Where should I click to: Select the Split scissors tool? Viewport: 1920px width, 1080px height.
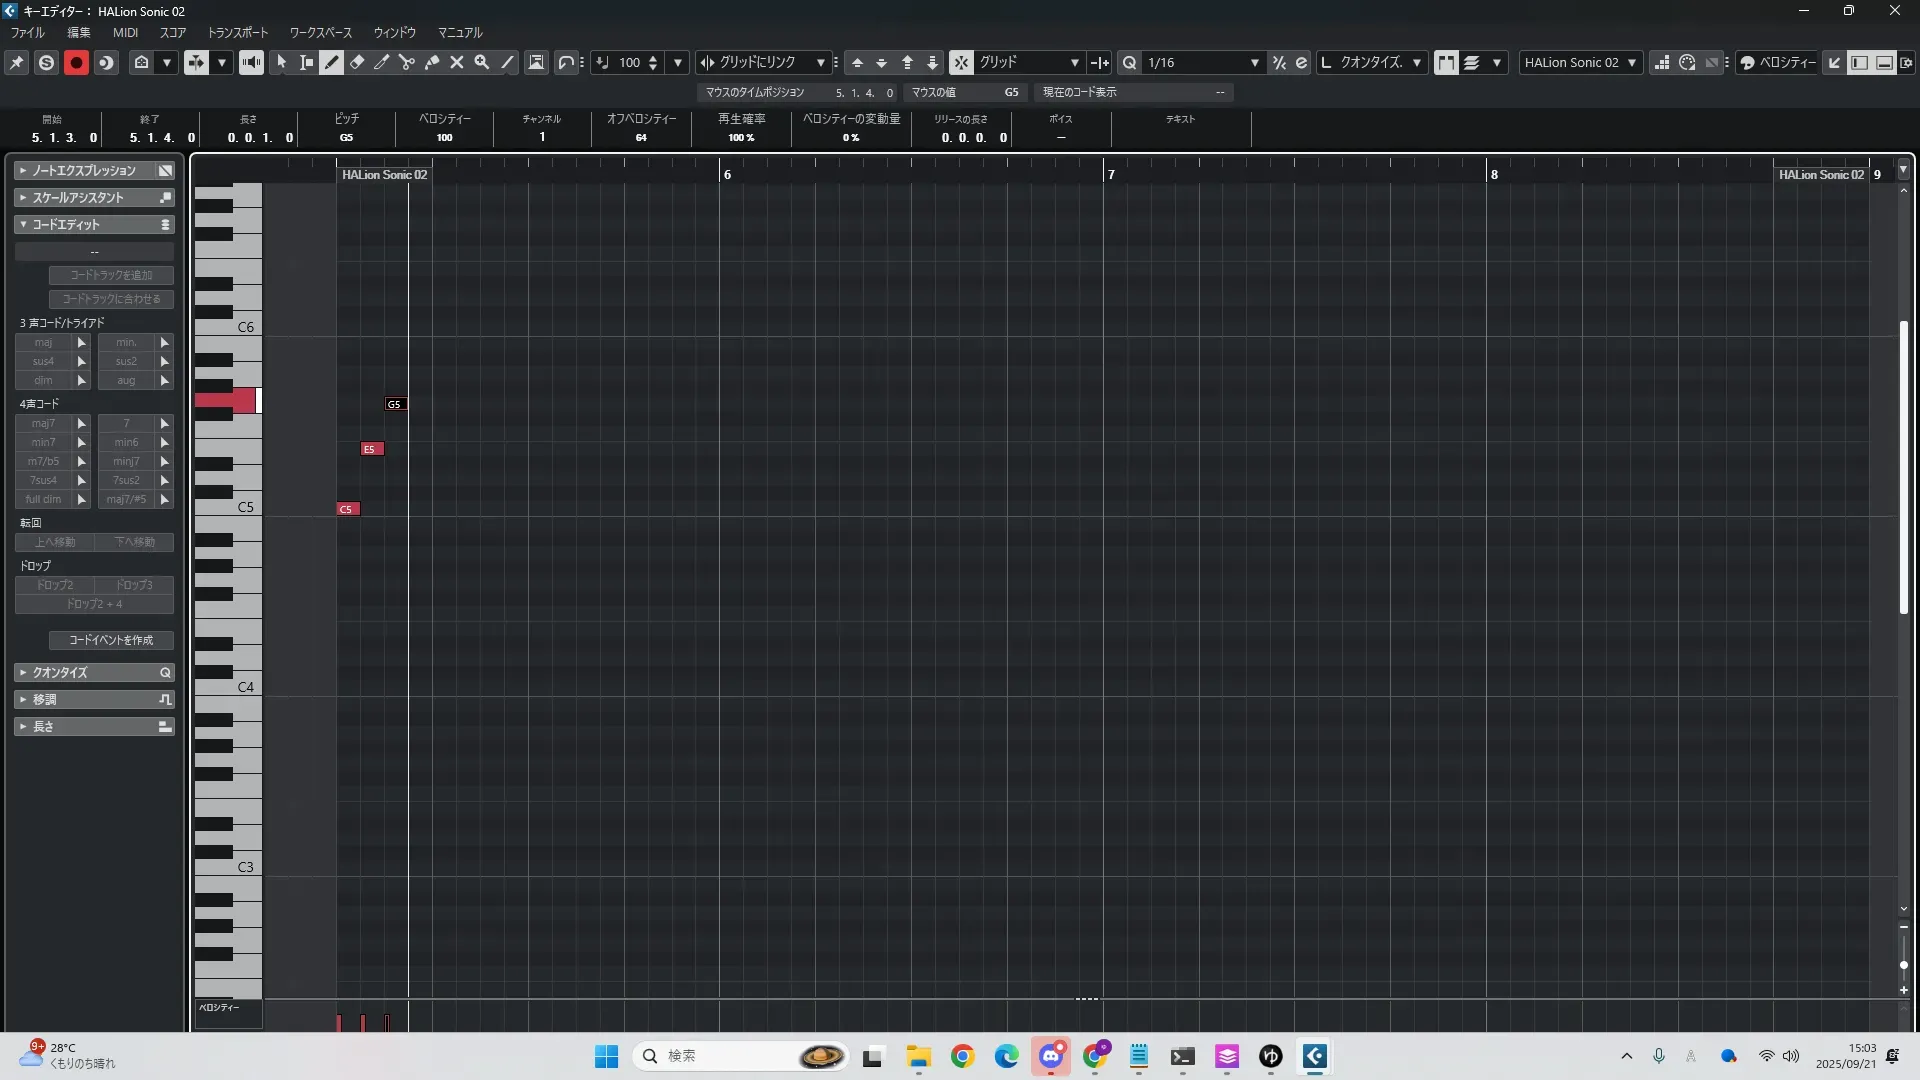(407, 63)
